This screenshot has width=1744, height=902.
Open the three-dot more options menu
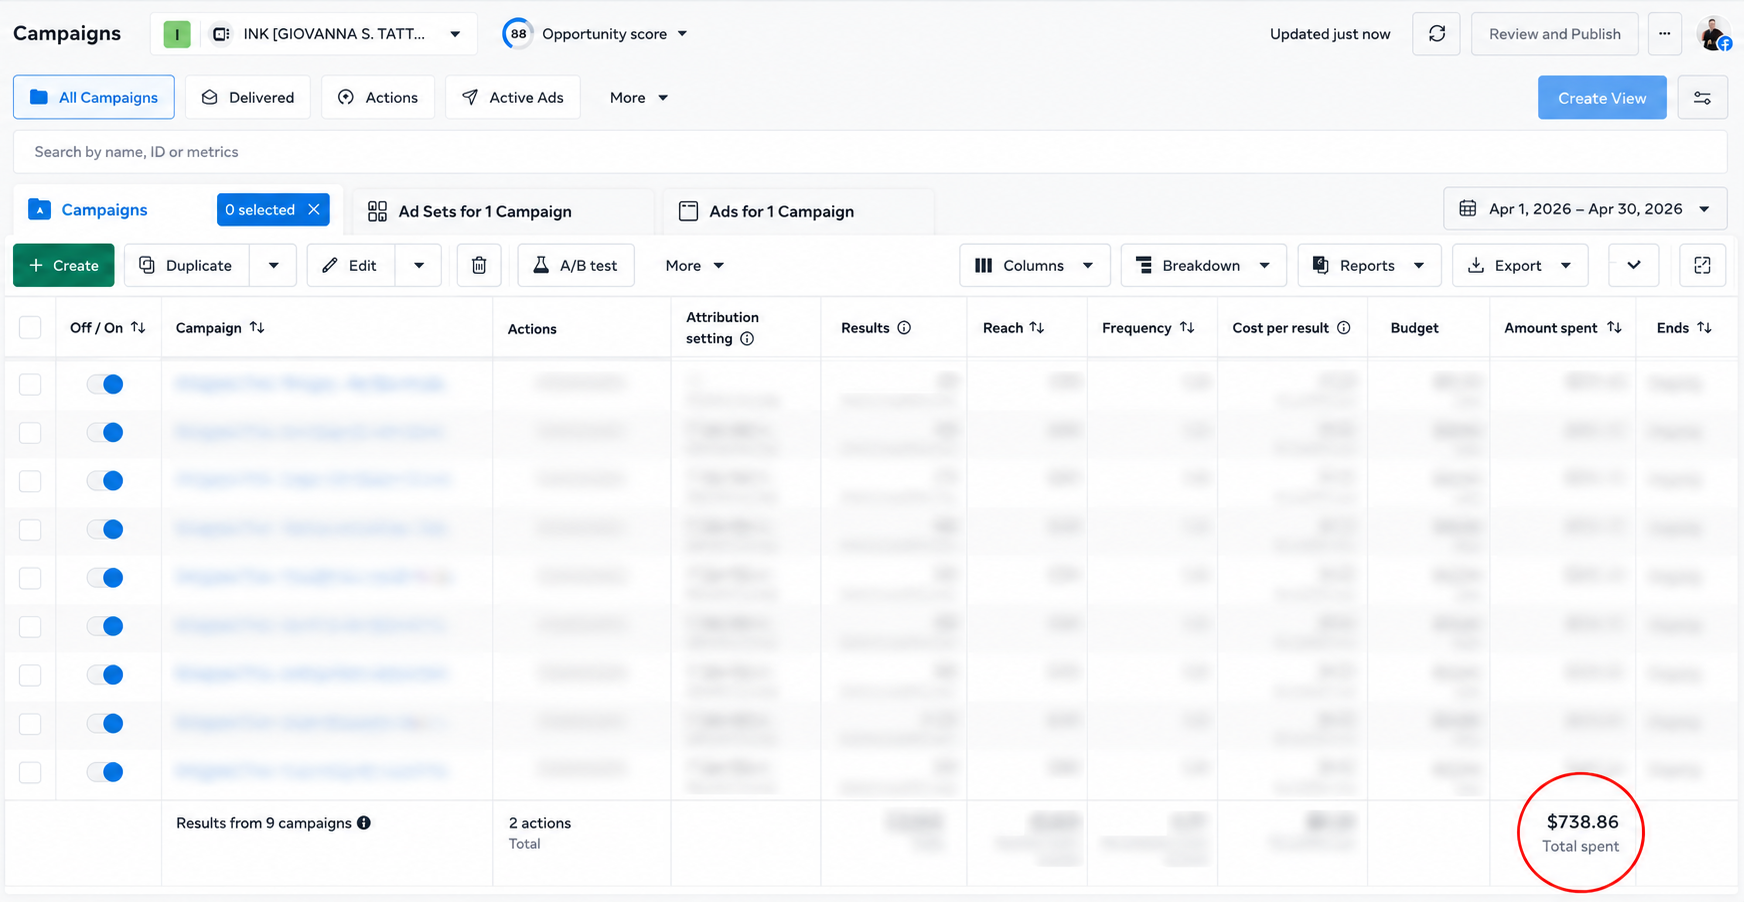tap(1664, 34)
